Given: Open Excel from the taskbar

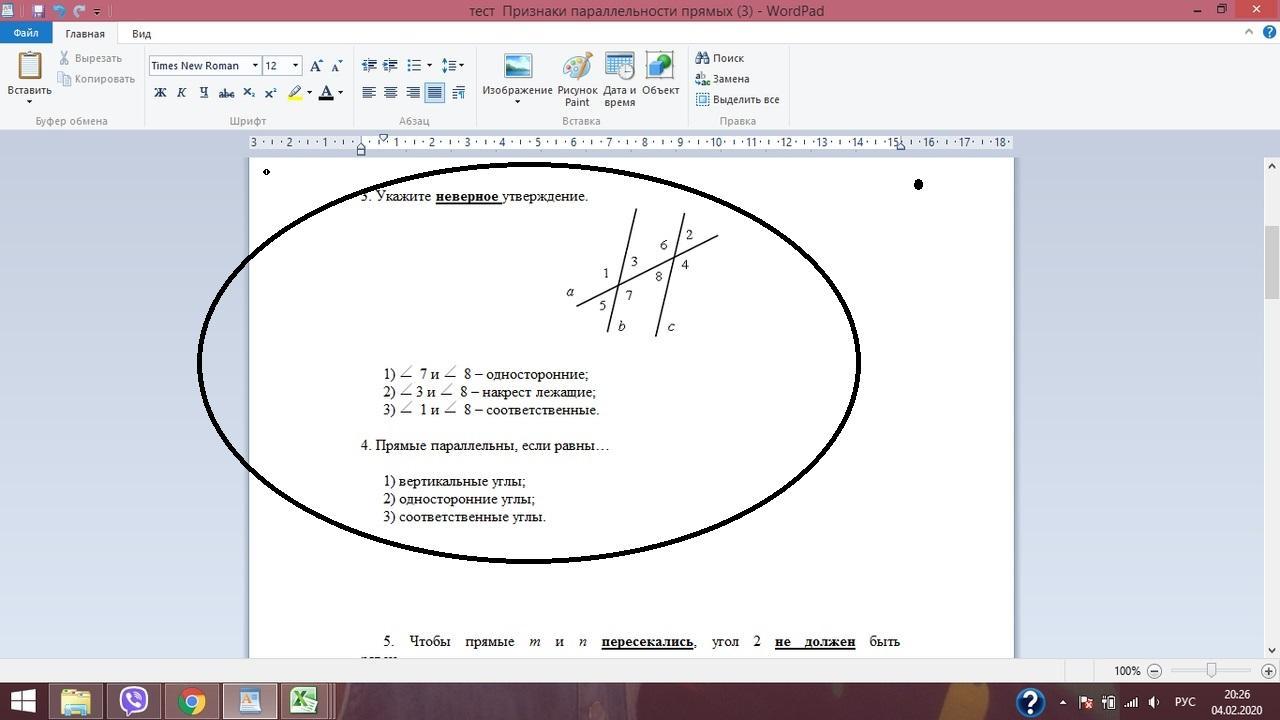Looking at the screenshot, I should point(305,700).
